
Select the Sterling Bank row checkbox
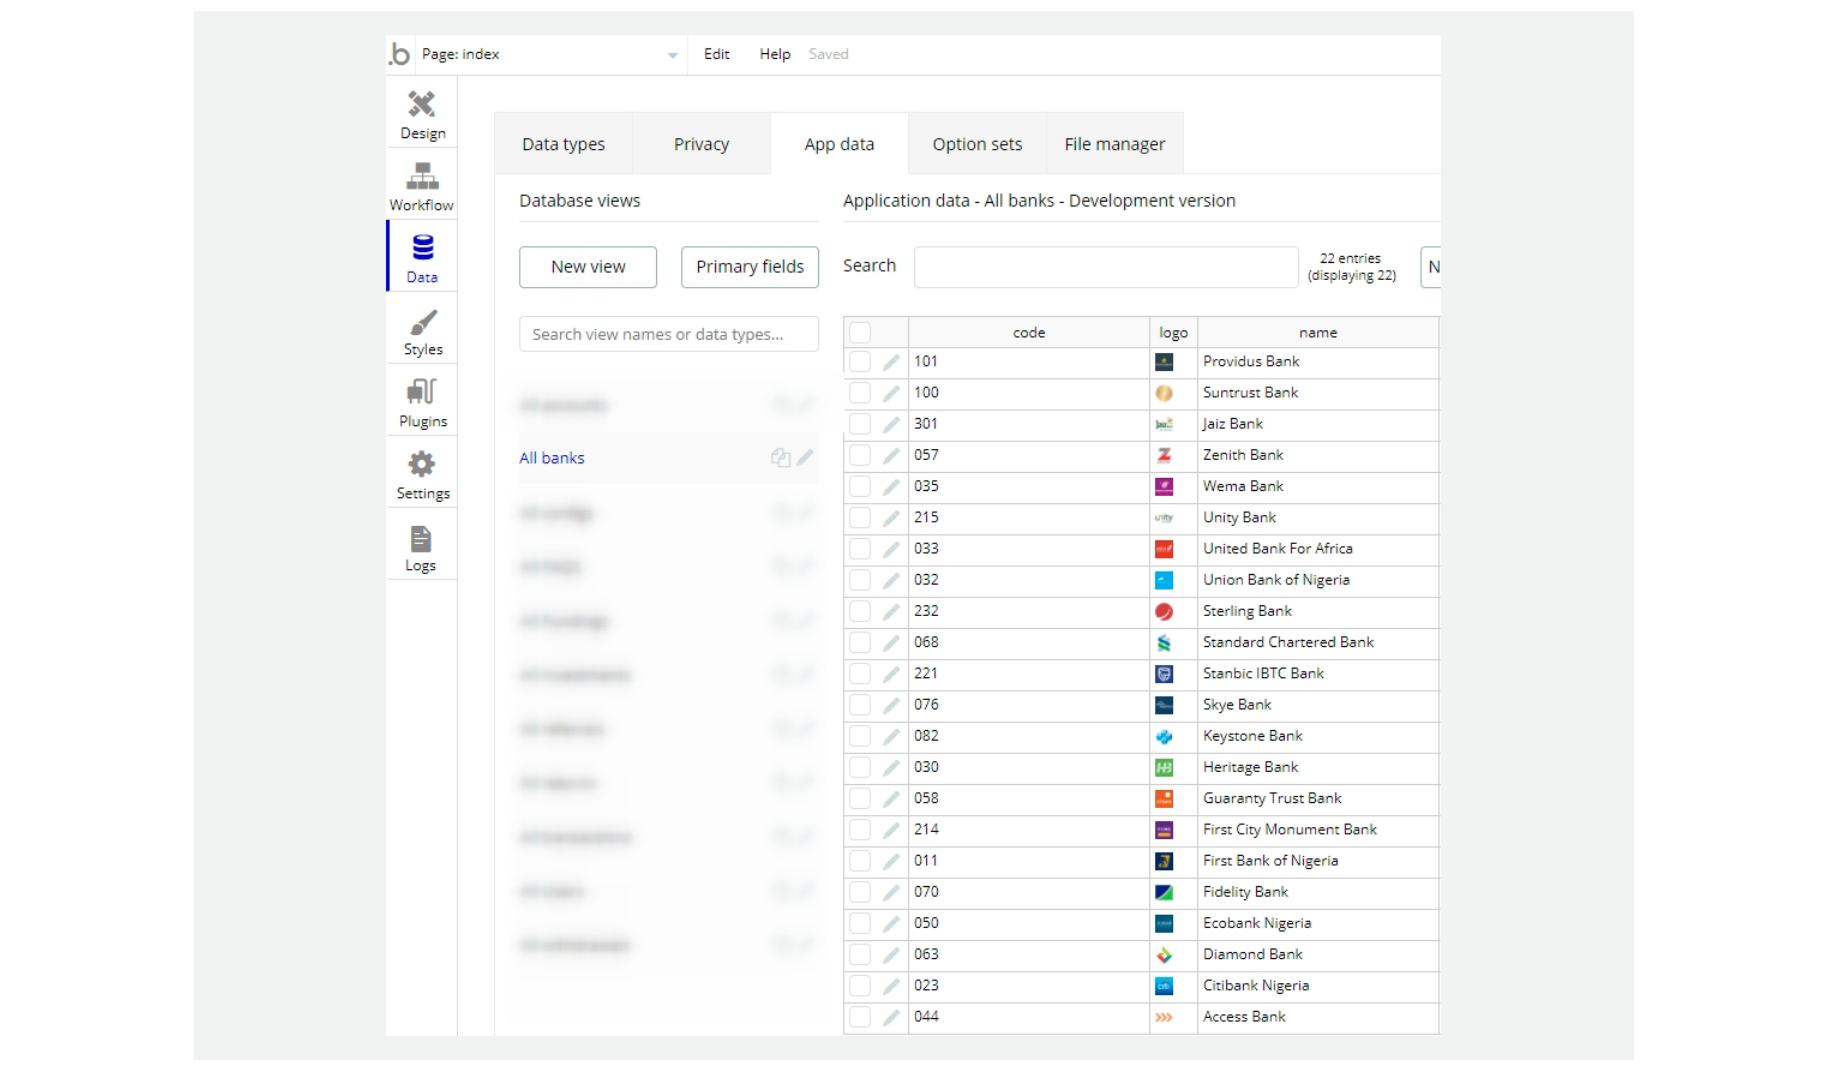coord(860,611)
